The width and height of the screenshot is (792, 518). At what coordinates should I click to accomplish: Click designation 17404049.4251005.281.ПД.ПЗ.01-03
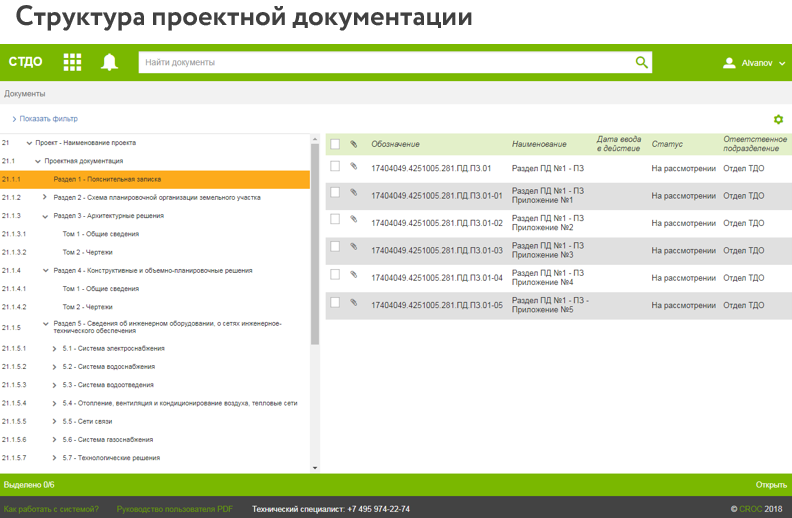pos(437,250)
